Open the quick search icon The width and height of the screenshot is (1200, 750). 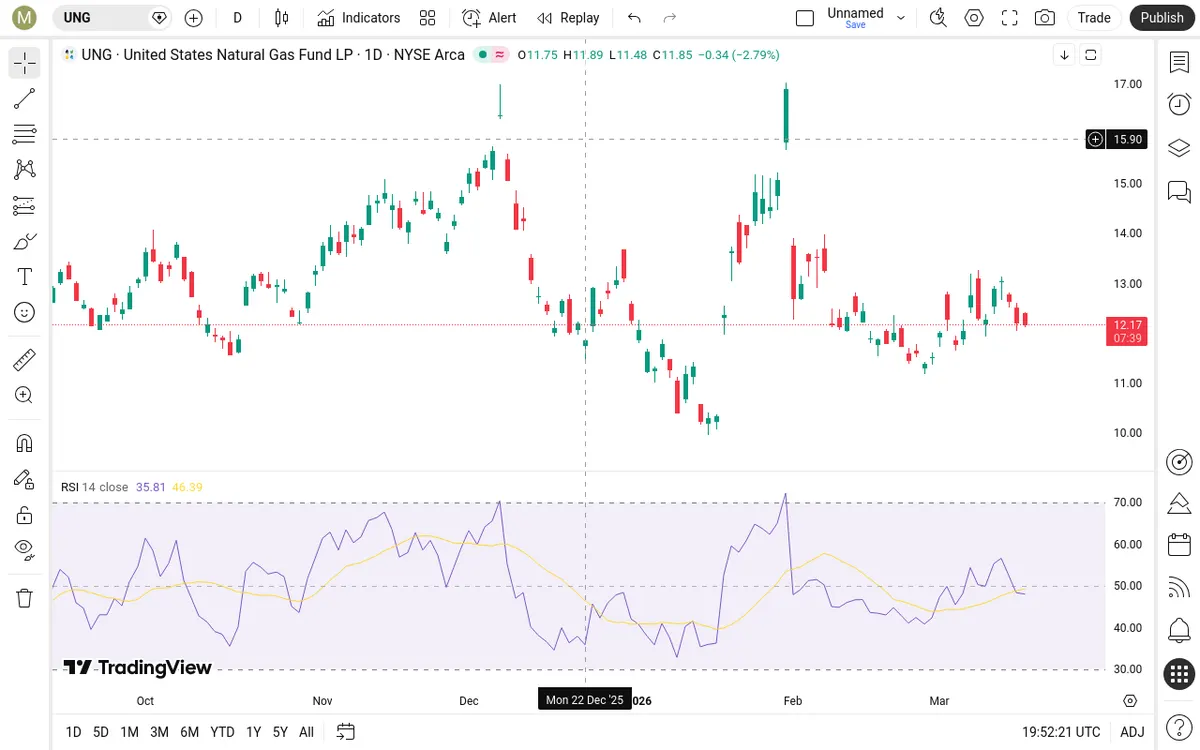click(938, 18)
